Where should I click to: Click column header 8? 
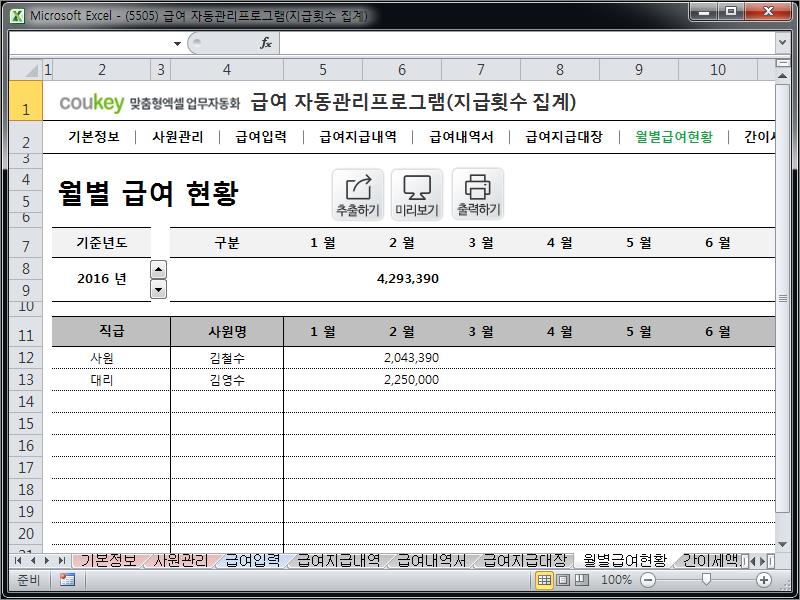coord(560,69)
